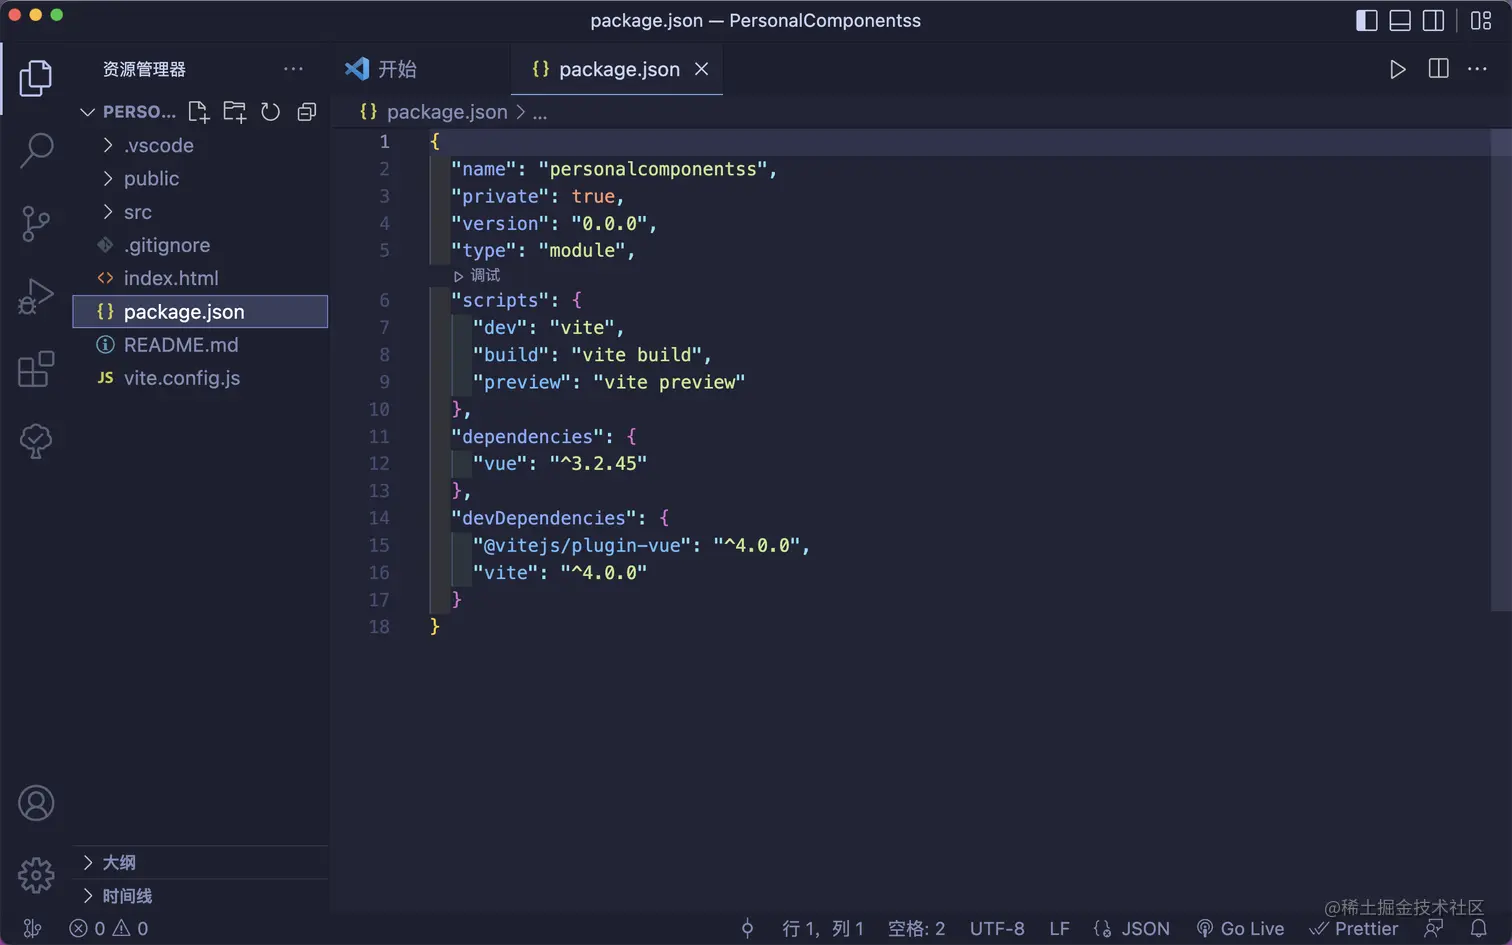Start server with Go Live
Image resolution: width=1512 pixels, height=945 pixels.
(x=1241, y=929)
